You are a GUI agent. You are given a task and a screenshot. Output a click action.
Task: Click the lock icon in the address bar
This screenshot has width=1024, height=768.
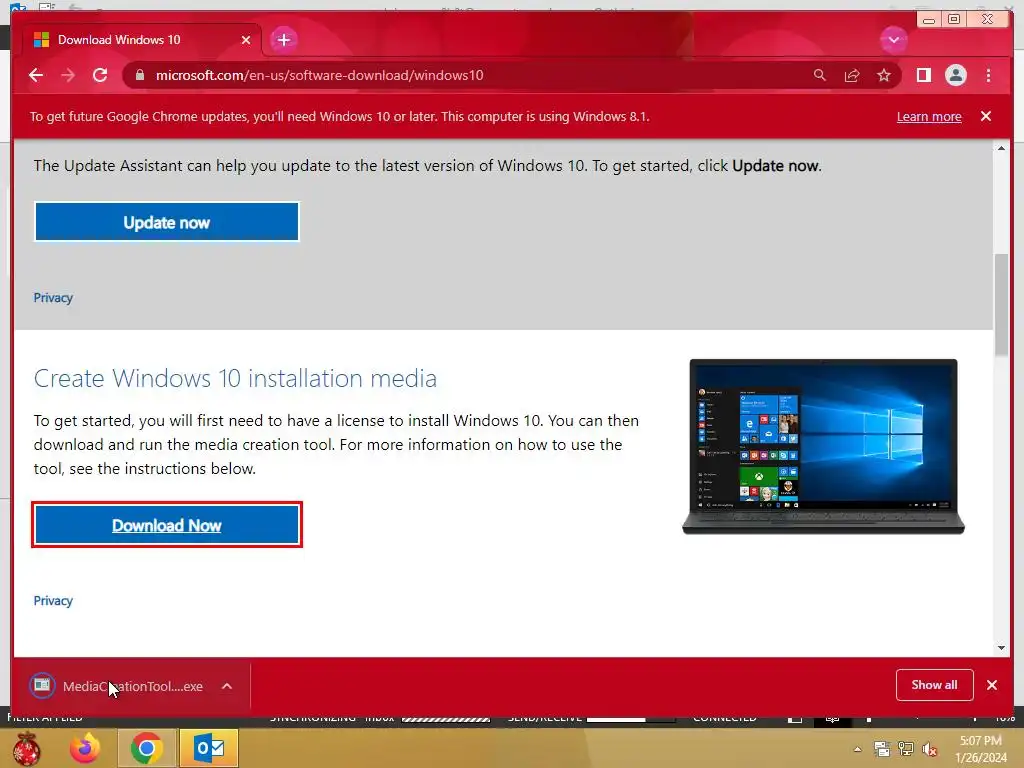coord(139,75)
